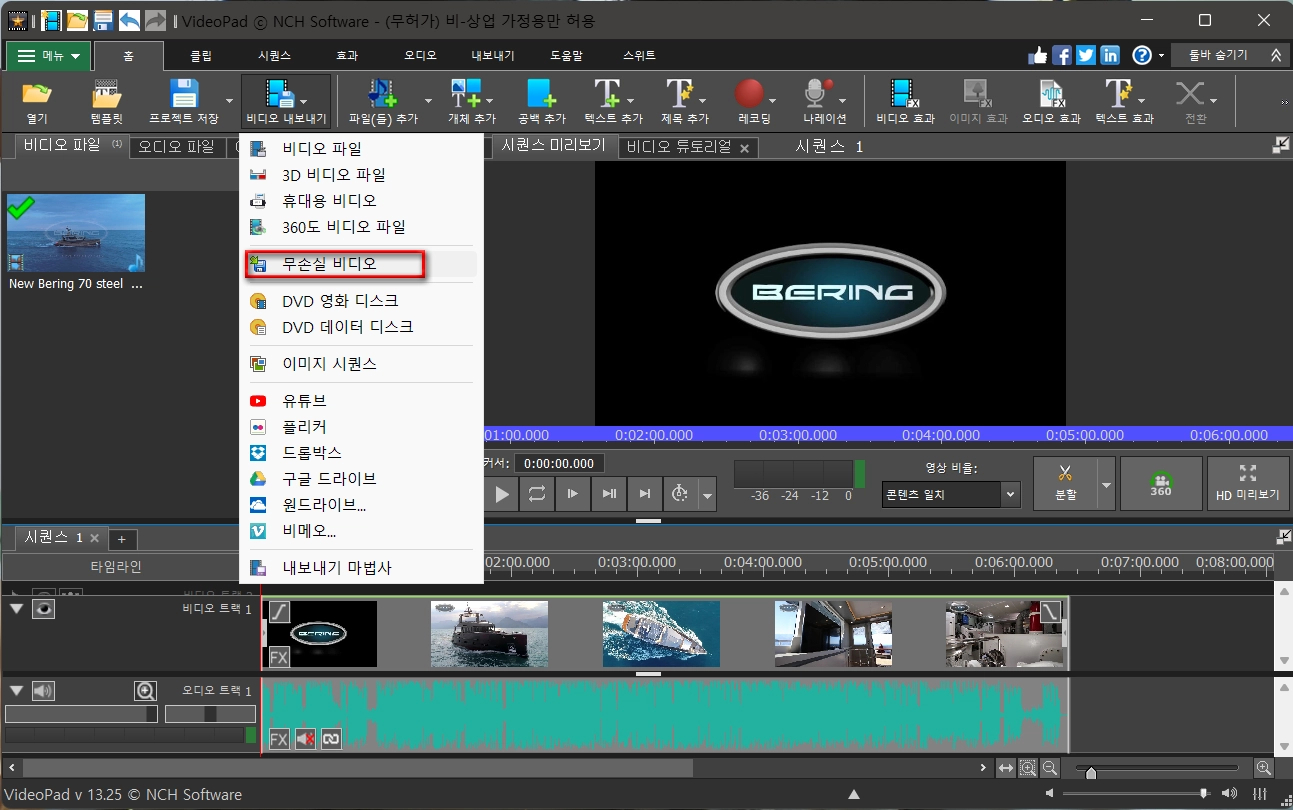Click 툴바 숨기기 hide toolbar button
The height and width of the screenshot is (810, 1293).
coord(1230,55)
